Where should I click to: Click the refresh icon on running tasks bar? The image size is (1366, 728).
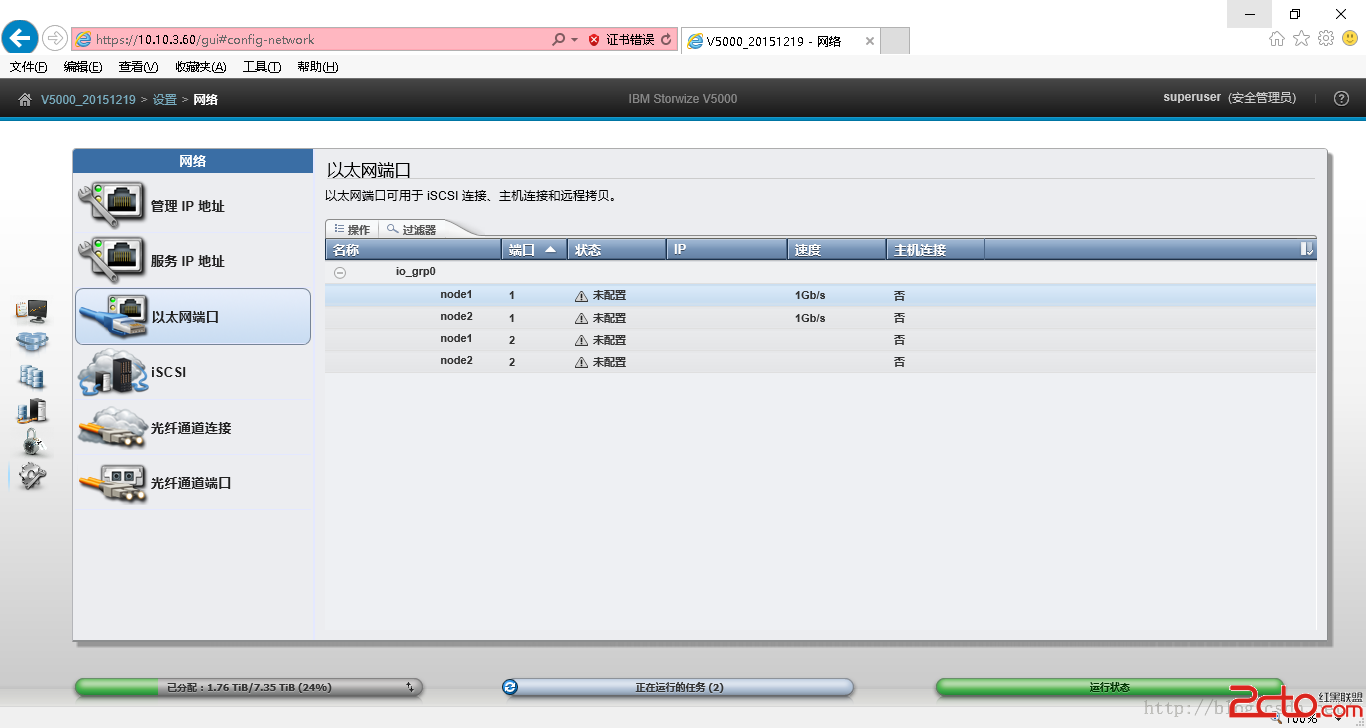coord(511,687)
